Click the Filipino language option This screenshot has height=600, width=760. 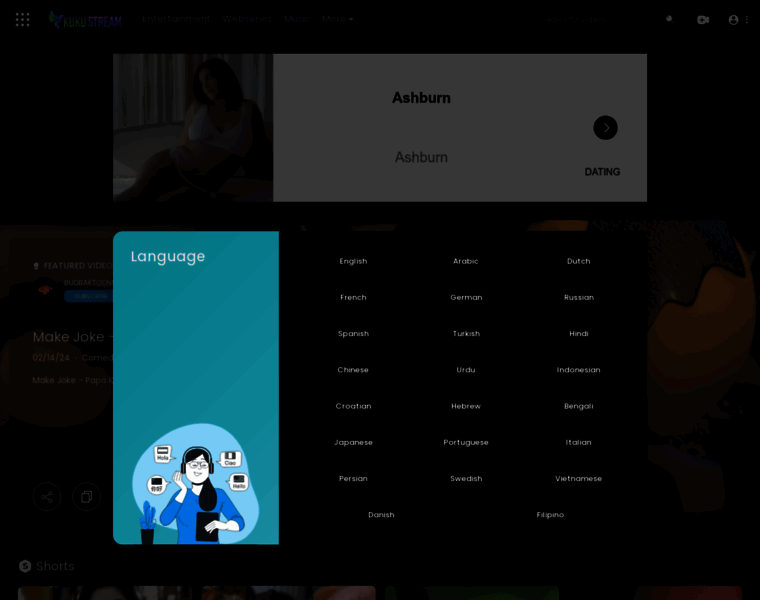point(550,515)
